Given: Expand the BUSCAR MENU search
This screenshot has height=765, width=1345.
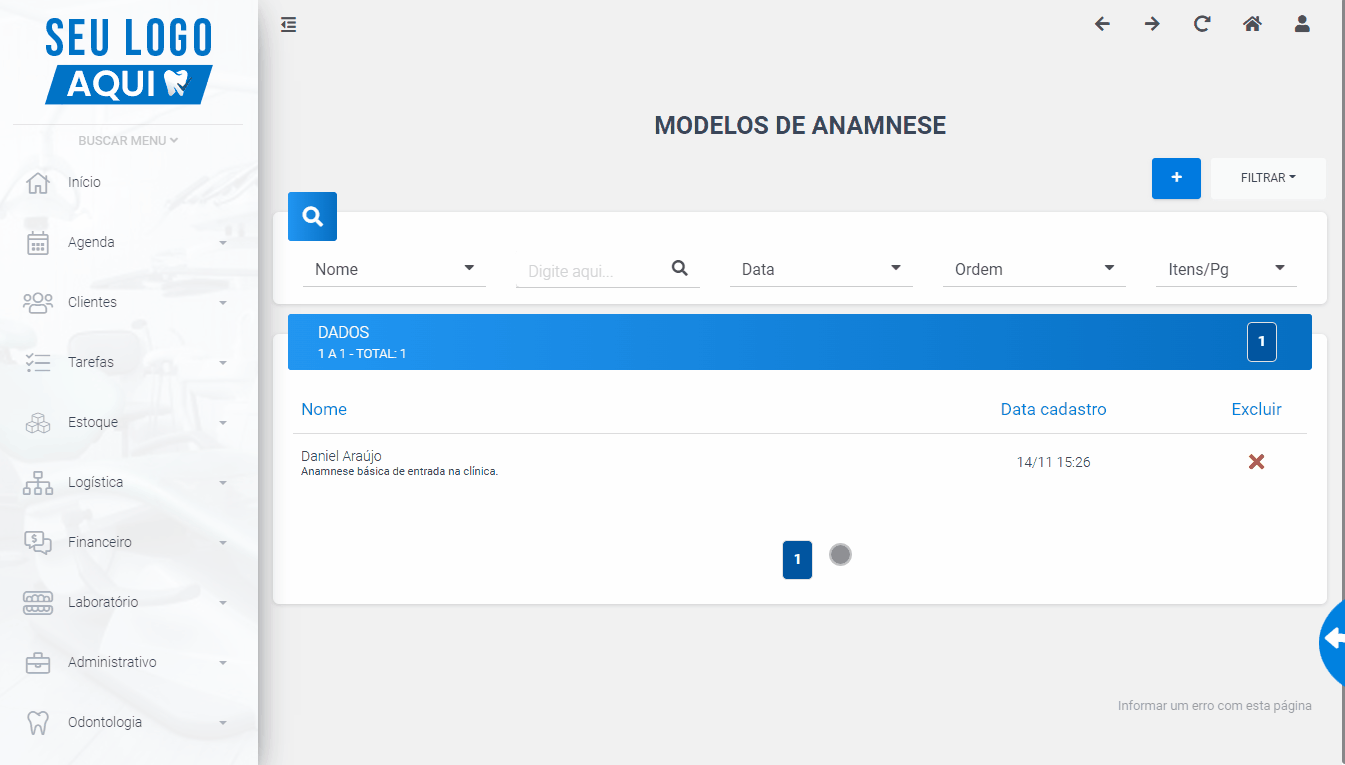Looking at the screenshot, I should [x=128, y=141].
